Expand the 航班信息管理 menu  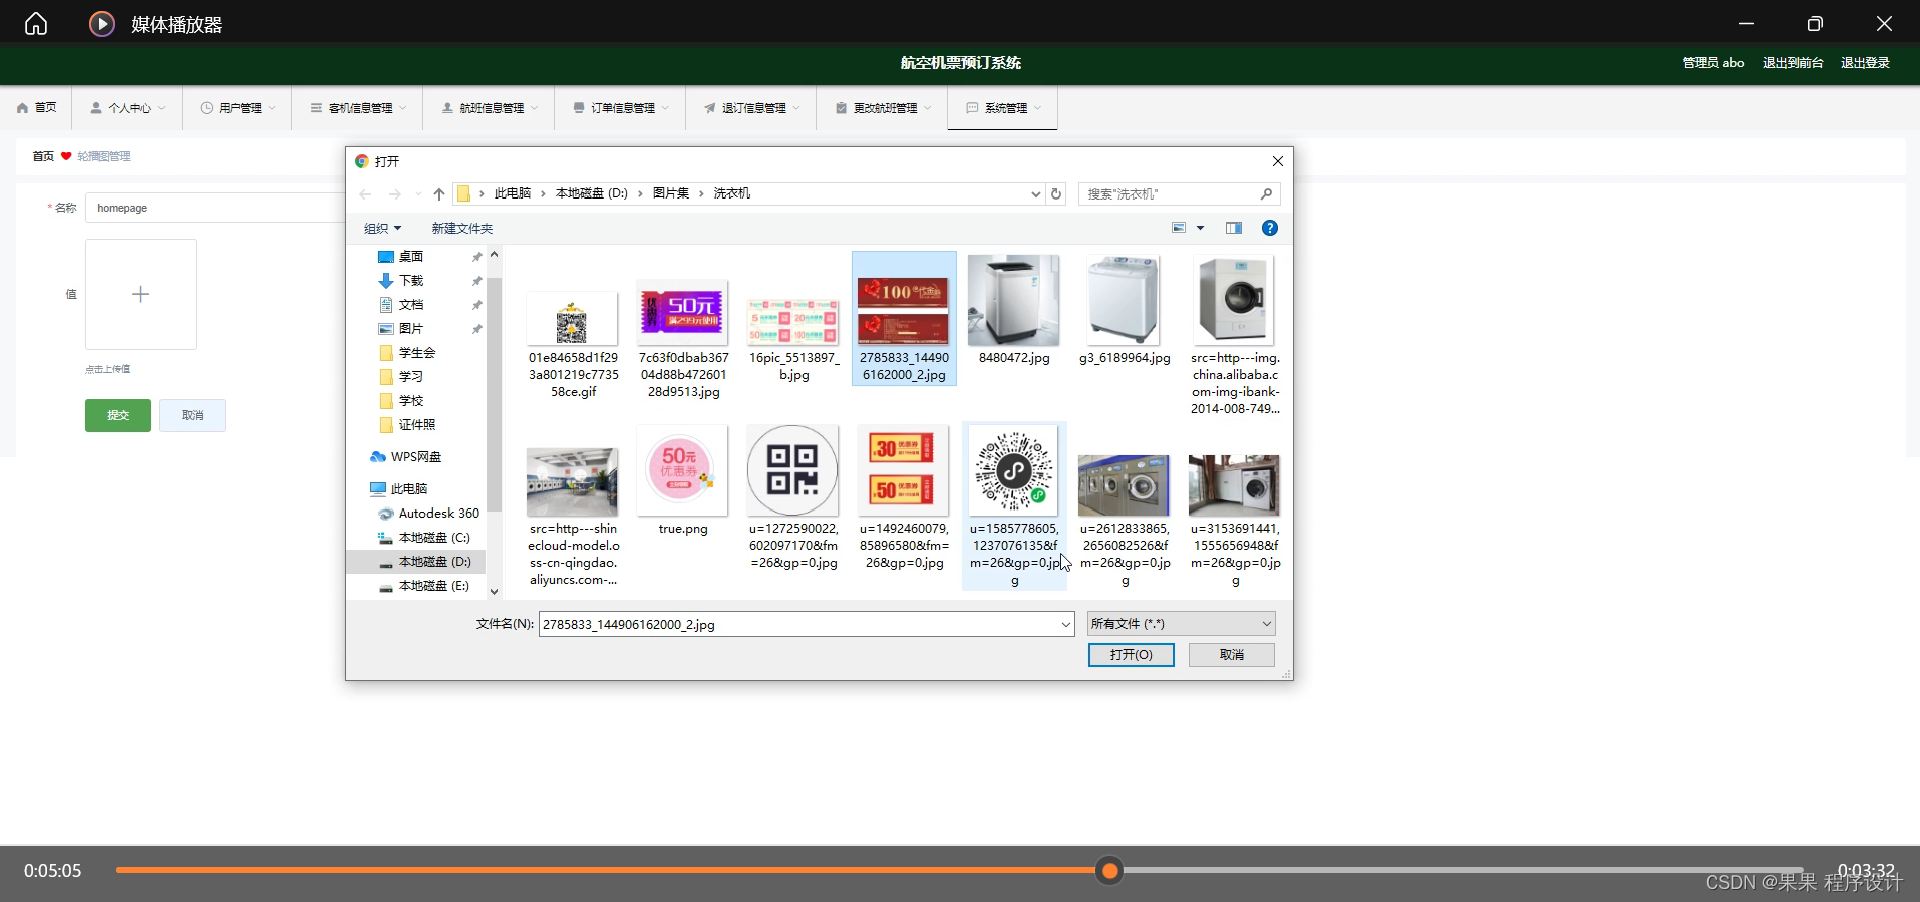tap(490, 108)
